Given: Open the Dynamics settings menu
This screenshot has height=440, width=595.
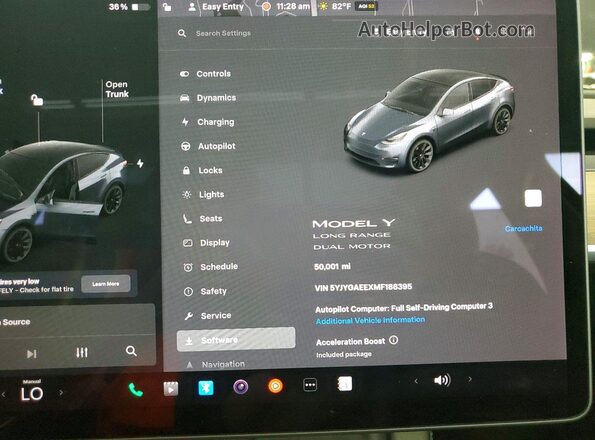Looking at the screenshot, I should [208, 98].
